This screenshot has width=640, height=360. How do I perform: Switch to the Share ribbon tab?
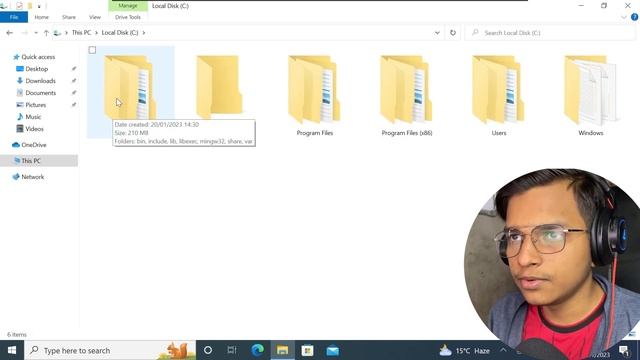pos(69,17)
